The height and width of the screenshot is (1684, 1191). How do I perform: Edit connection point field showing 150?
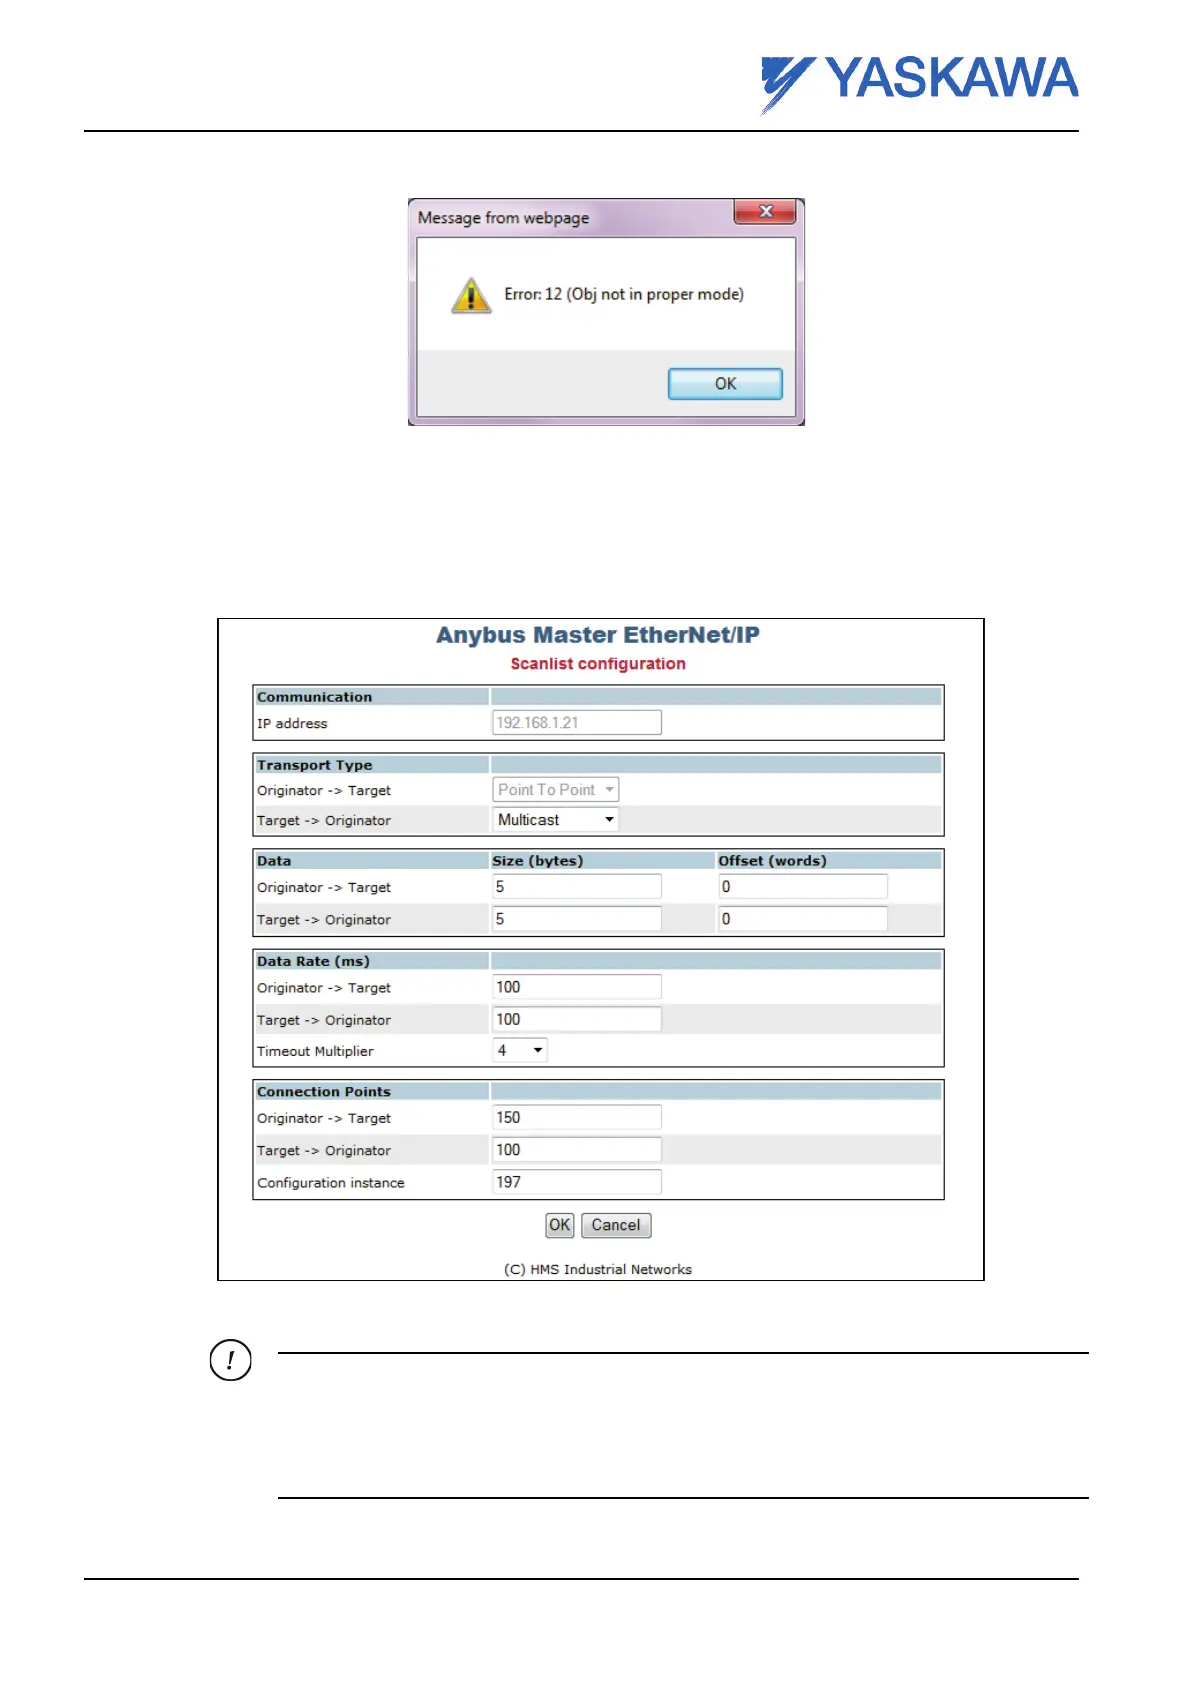[x=577, y=1117]
